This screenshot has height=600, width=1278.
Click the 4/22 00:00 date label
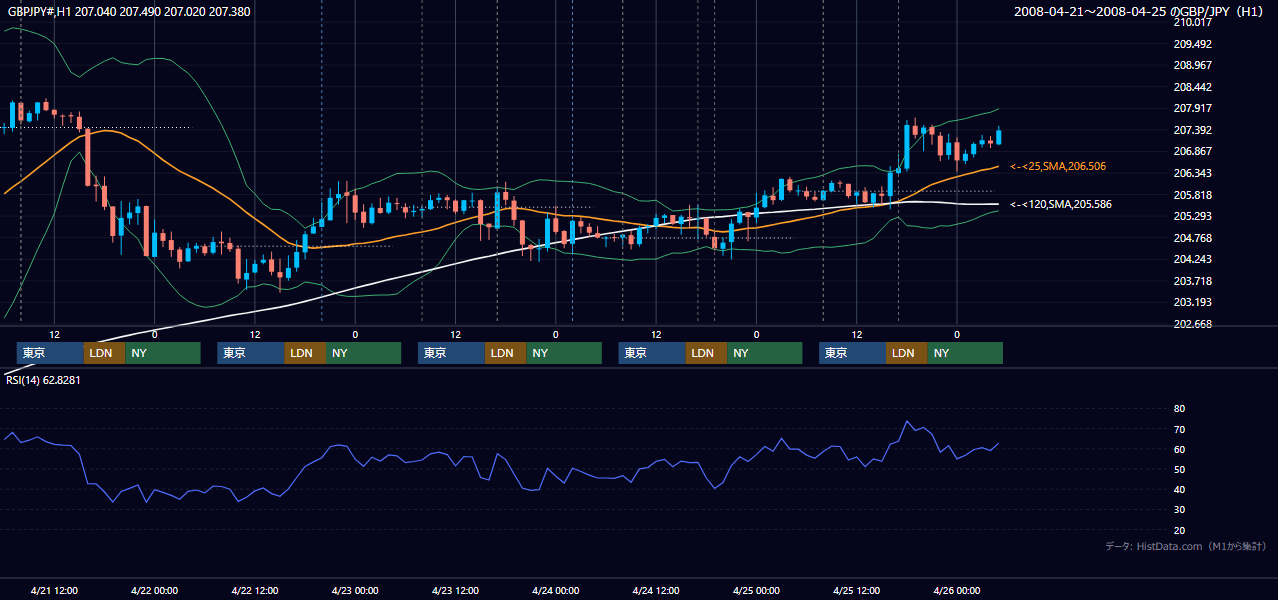[154, 590]
